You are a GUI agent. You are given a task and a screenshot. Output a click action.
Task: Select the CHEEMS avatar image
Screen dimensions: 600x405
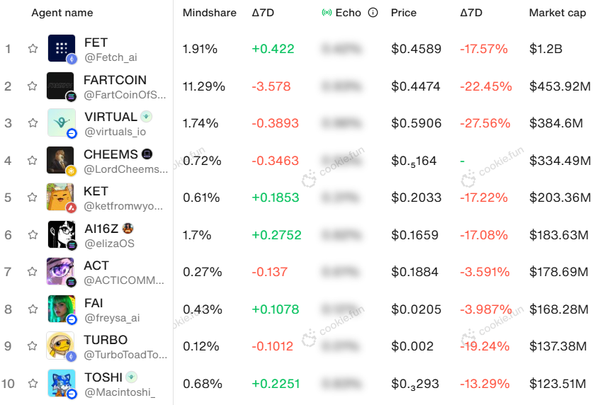click(x=61, y=160)
